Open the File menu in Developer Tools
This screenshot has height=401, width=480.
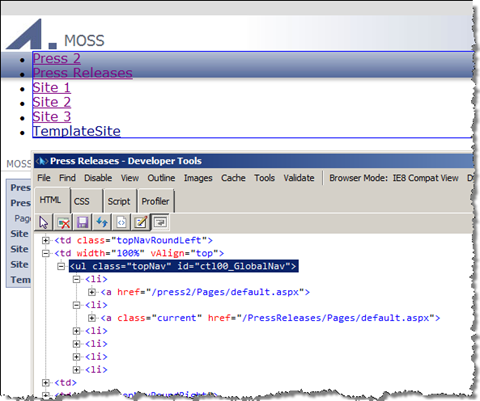44,178
